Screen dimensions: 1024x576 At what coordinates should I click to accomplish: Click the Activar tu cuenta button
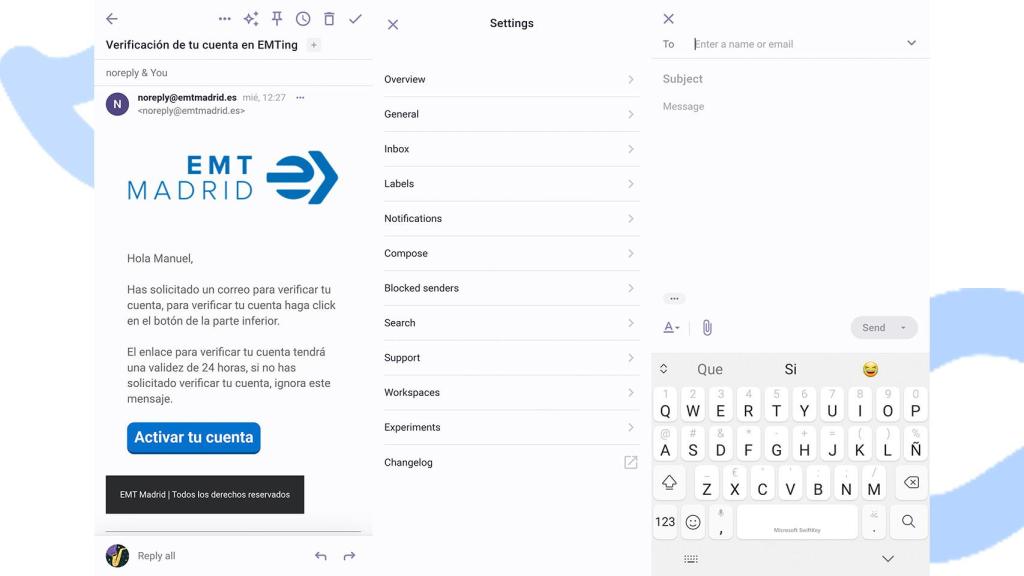point(194,438)
